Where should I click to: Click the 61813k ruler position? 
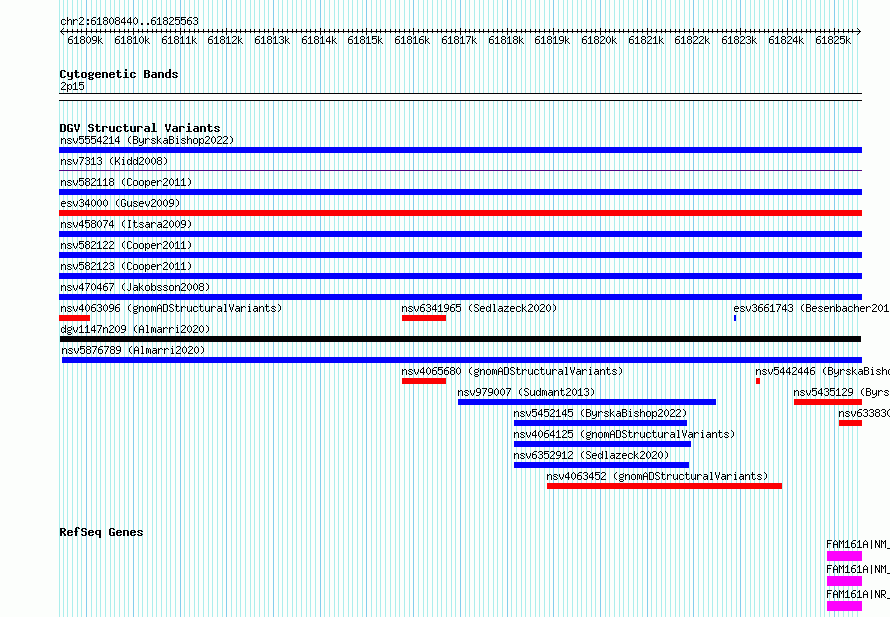point(272,40)
